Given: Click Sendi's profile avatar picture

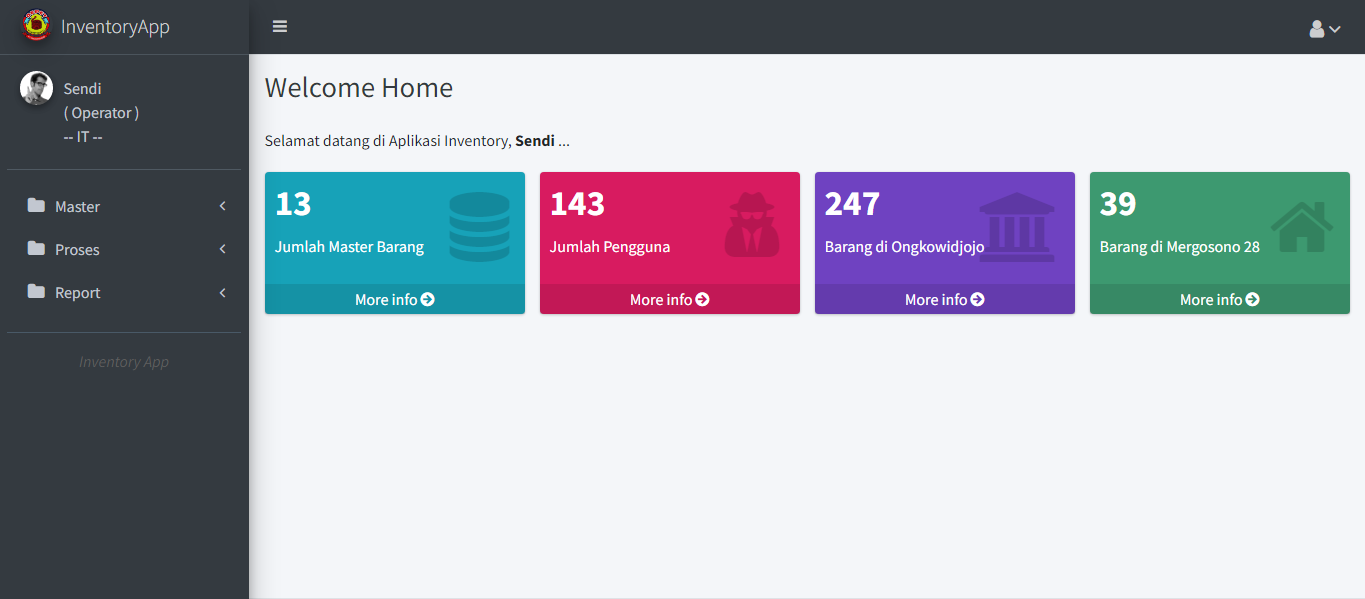Looking at the screenshot, I should pos(37,88).
